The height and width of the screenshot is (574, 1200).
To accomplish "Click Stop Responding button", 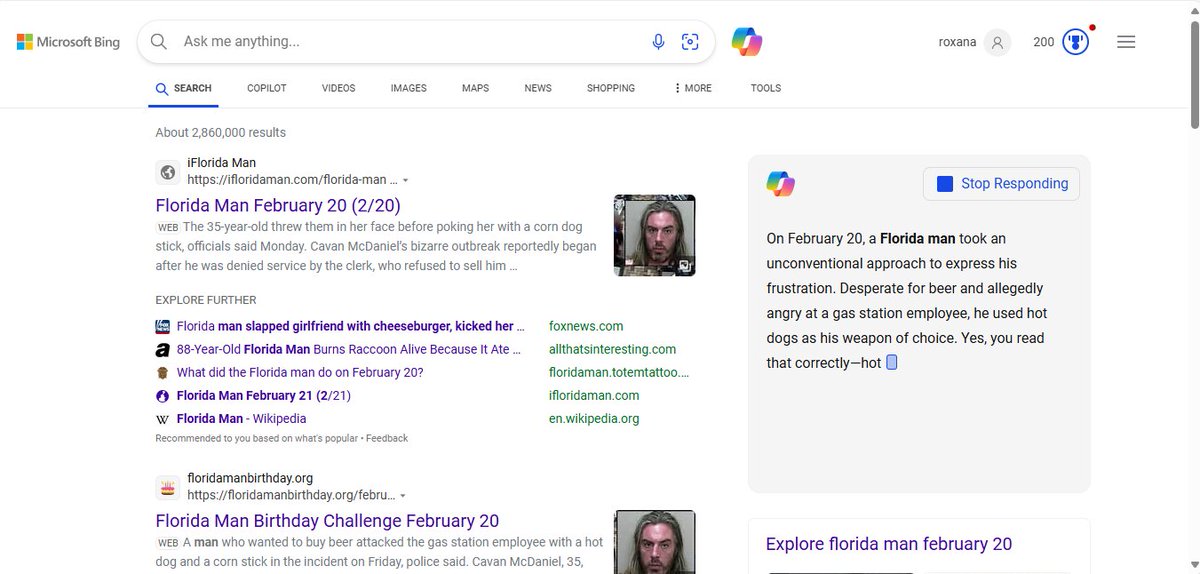I will (1001, 184).
